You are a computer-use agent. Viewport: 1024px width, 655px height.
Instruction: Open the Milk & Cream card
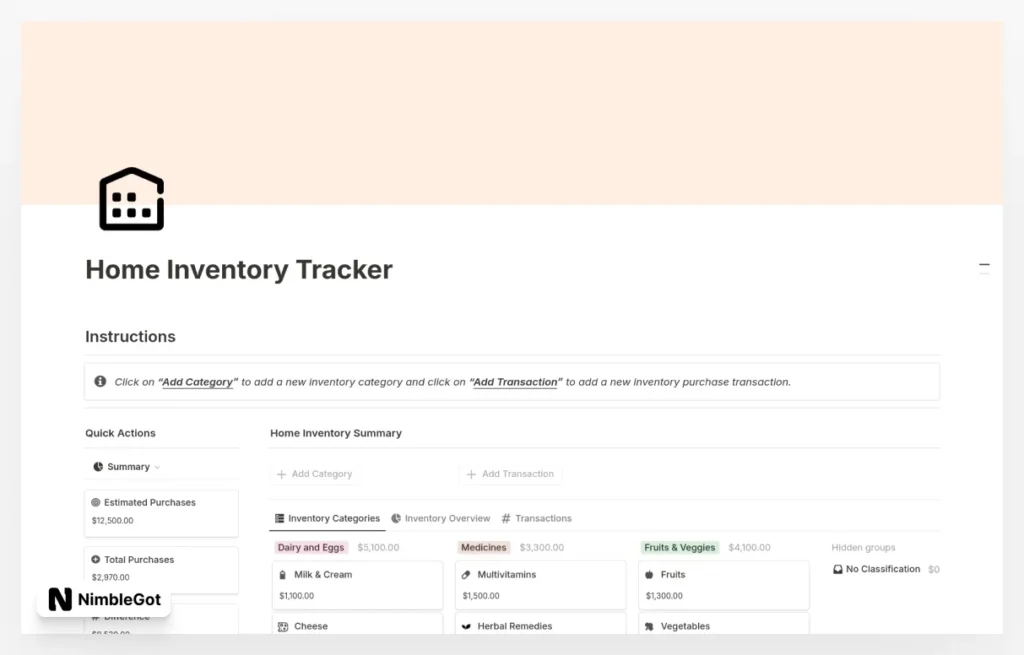click(x=357, y=585)
